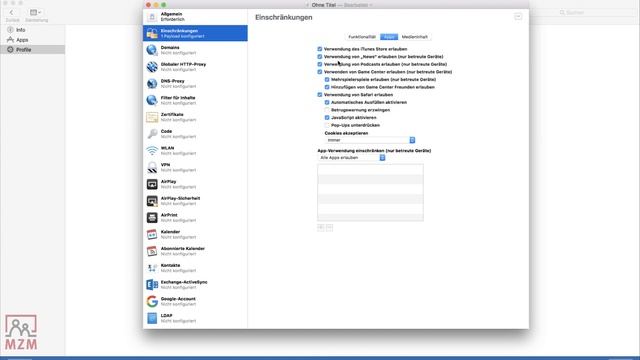Uncheck Verwenden von Game Center erlauben
The height and width of the screenshot is (360, 640).
coord(320,72)
